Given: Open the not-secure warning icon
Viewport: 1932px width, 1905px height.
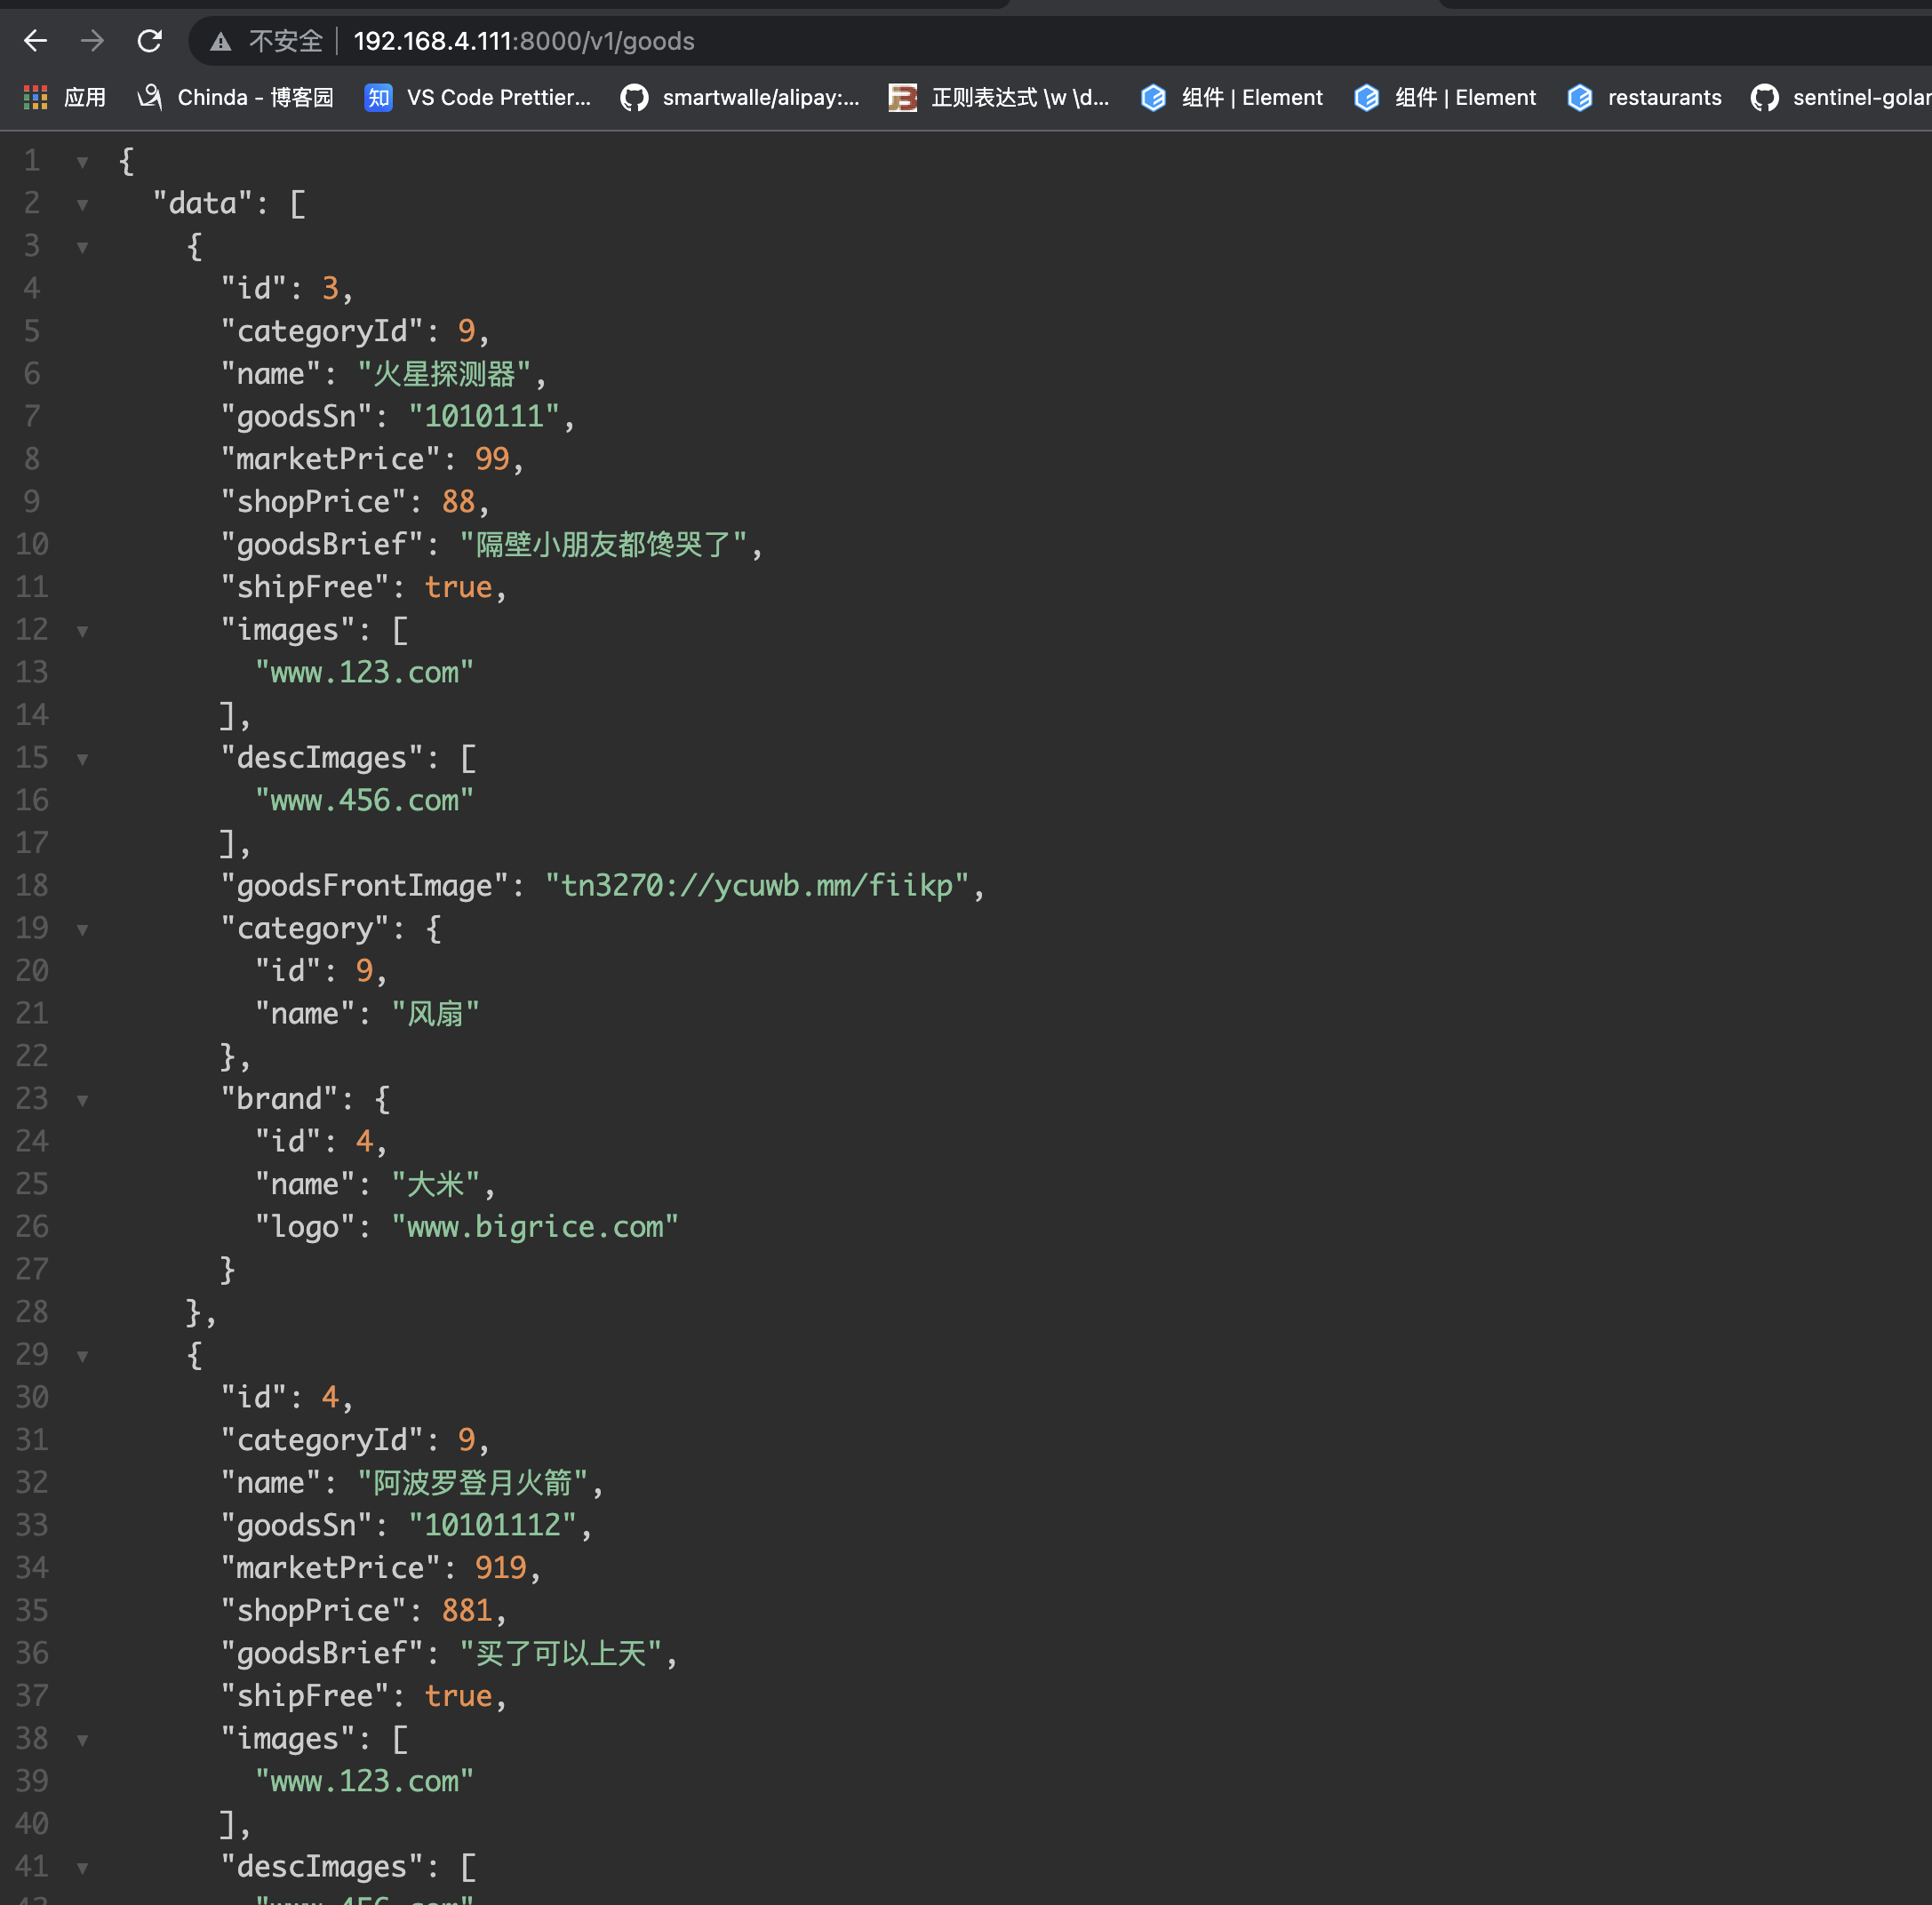Looking at the screenshot, I should 221,41.
